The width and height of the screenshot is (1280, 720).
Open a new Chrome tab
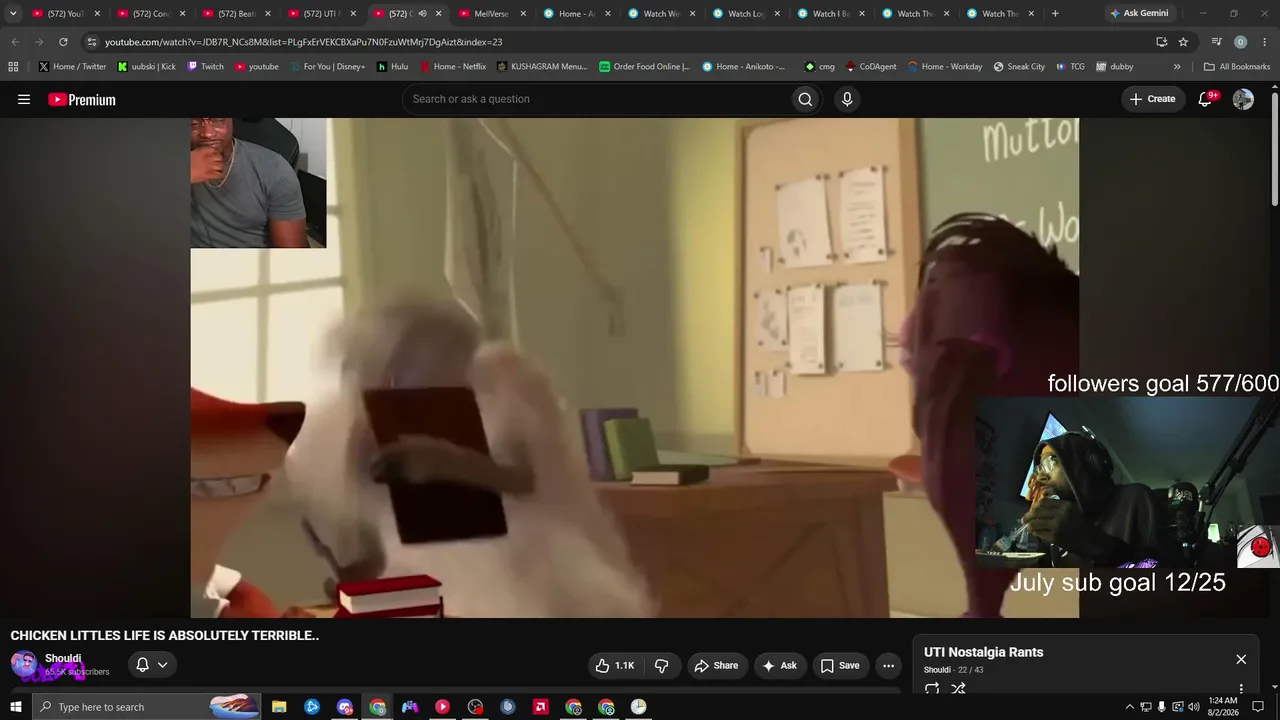(1055, 13)
